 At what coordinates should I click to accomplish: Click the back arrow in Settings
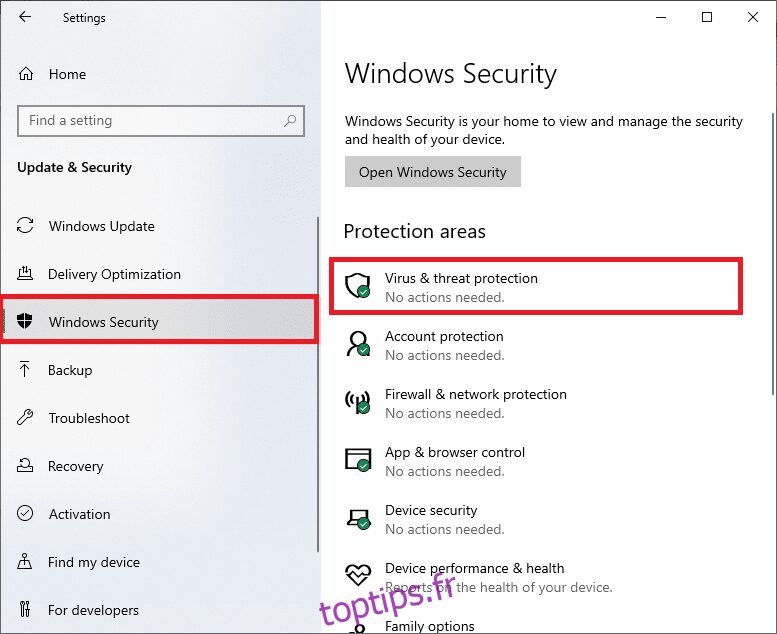(24, 17)
